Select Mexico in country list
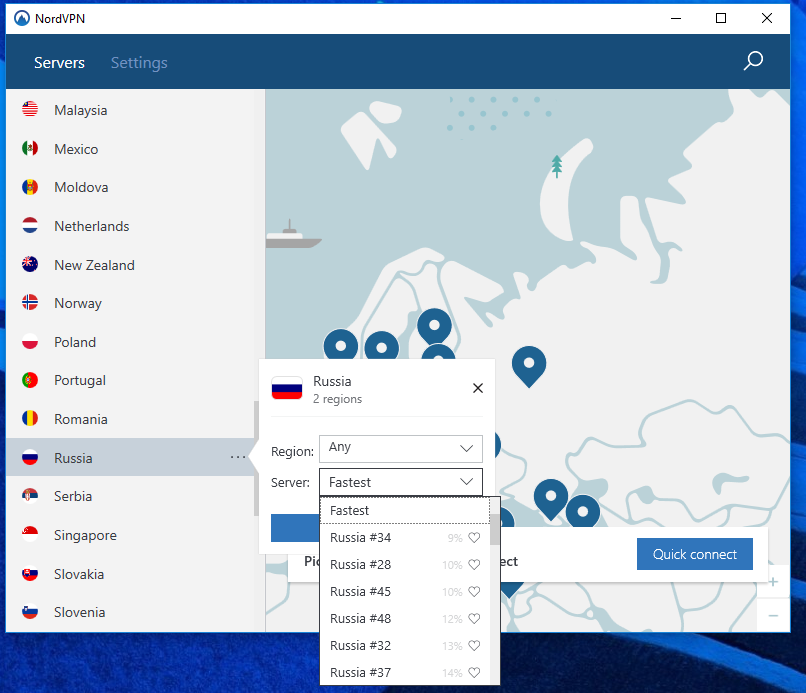Image resolution: width=806 pixels, height=693 pixels. tap(131, 149)
